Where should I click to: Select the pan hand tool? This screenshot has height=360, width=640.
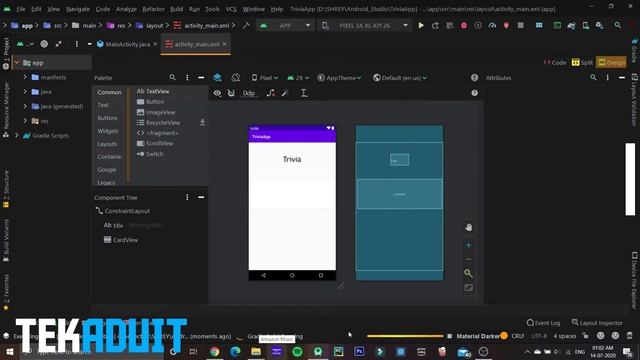pos(469,228)
